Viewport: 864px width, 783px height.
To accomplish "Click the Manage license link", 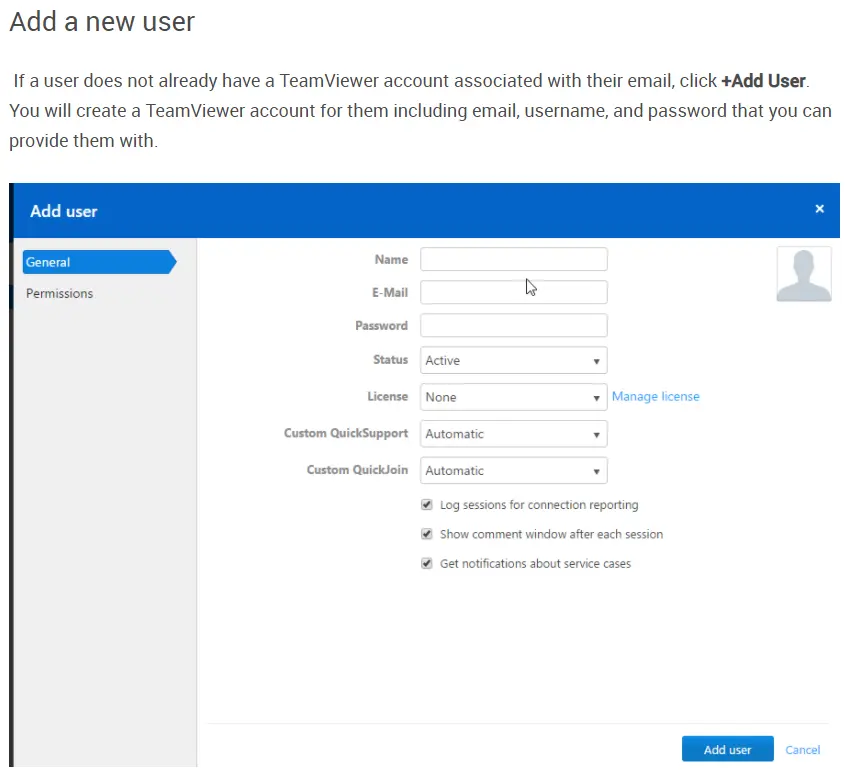I will (656, 397).
